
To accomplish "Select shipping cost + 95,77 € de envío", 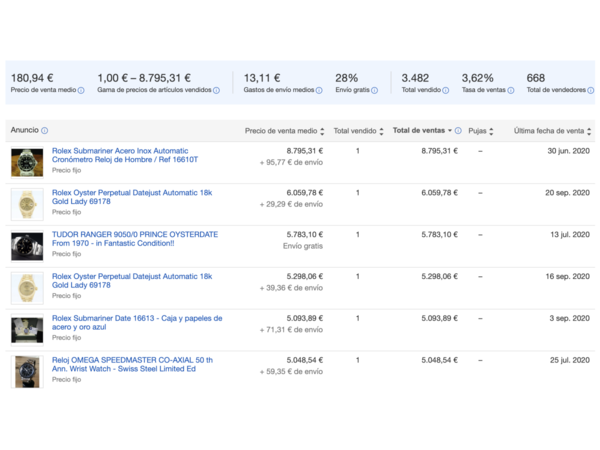I will pos(291,162).
